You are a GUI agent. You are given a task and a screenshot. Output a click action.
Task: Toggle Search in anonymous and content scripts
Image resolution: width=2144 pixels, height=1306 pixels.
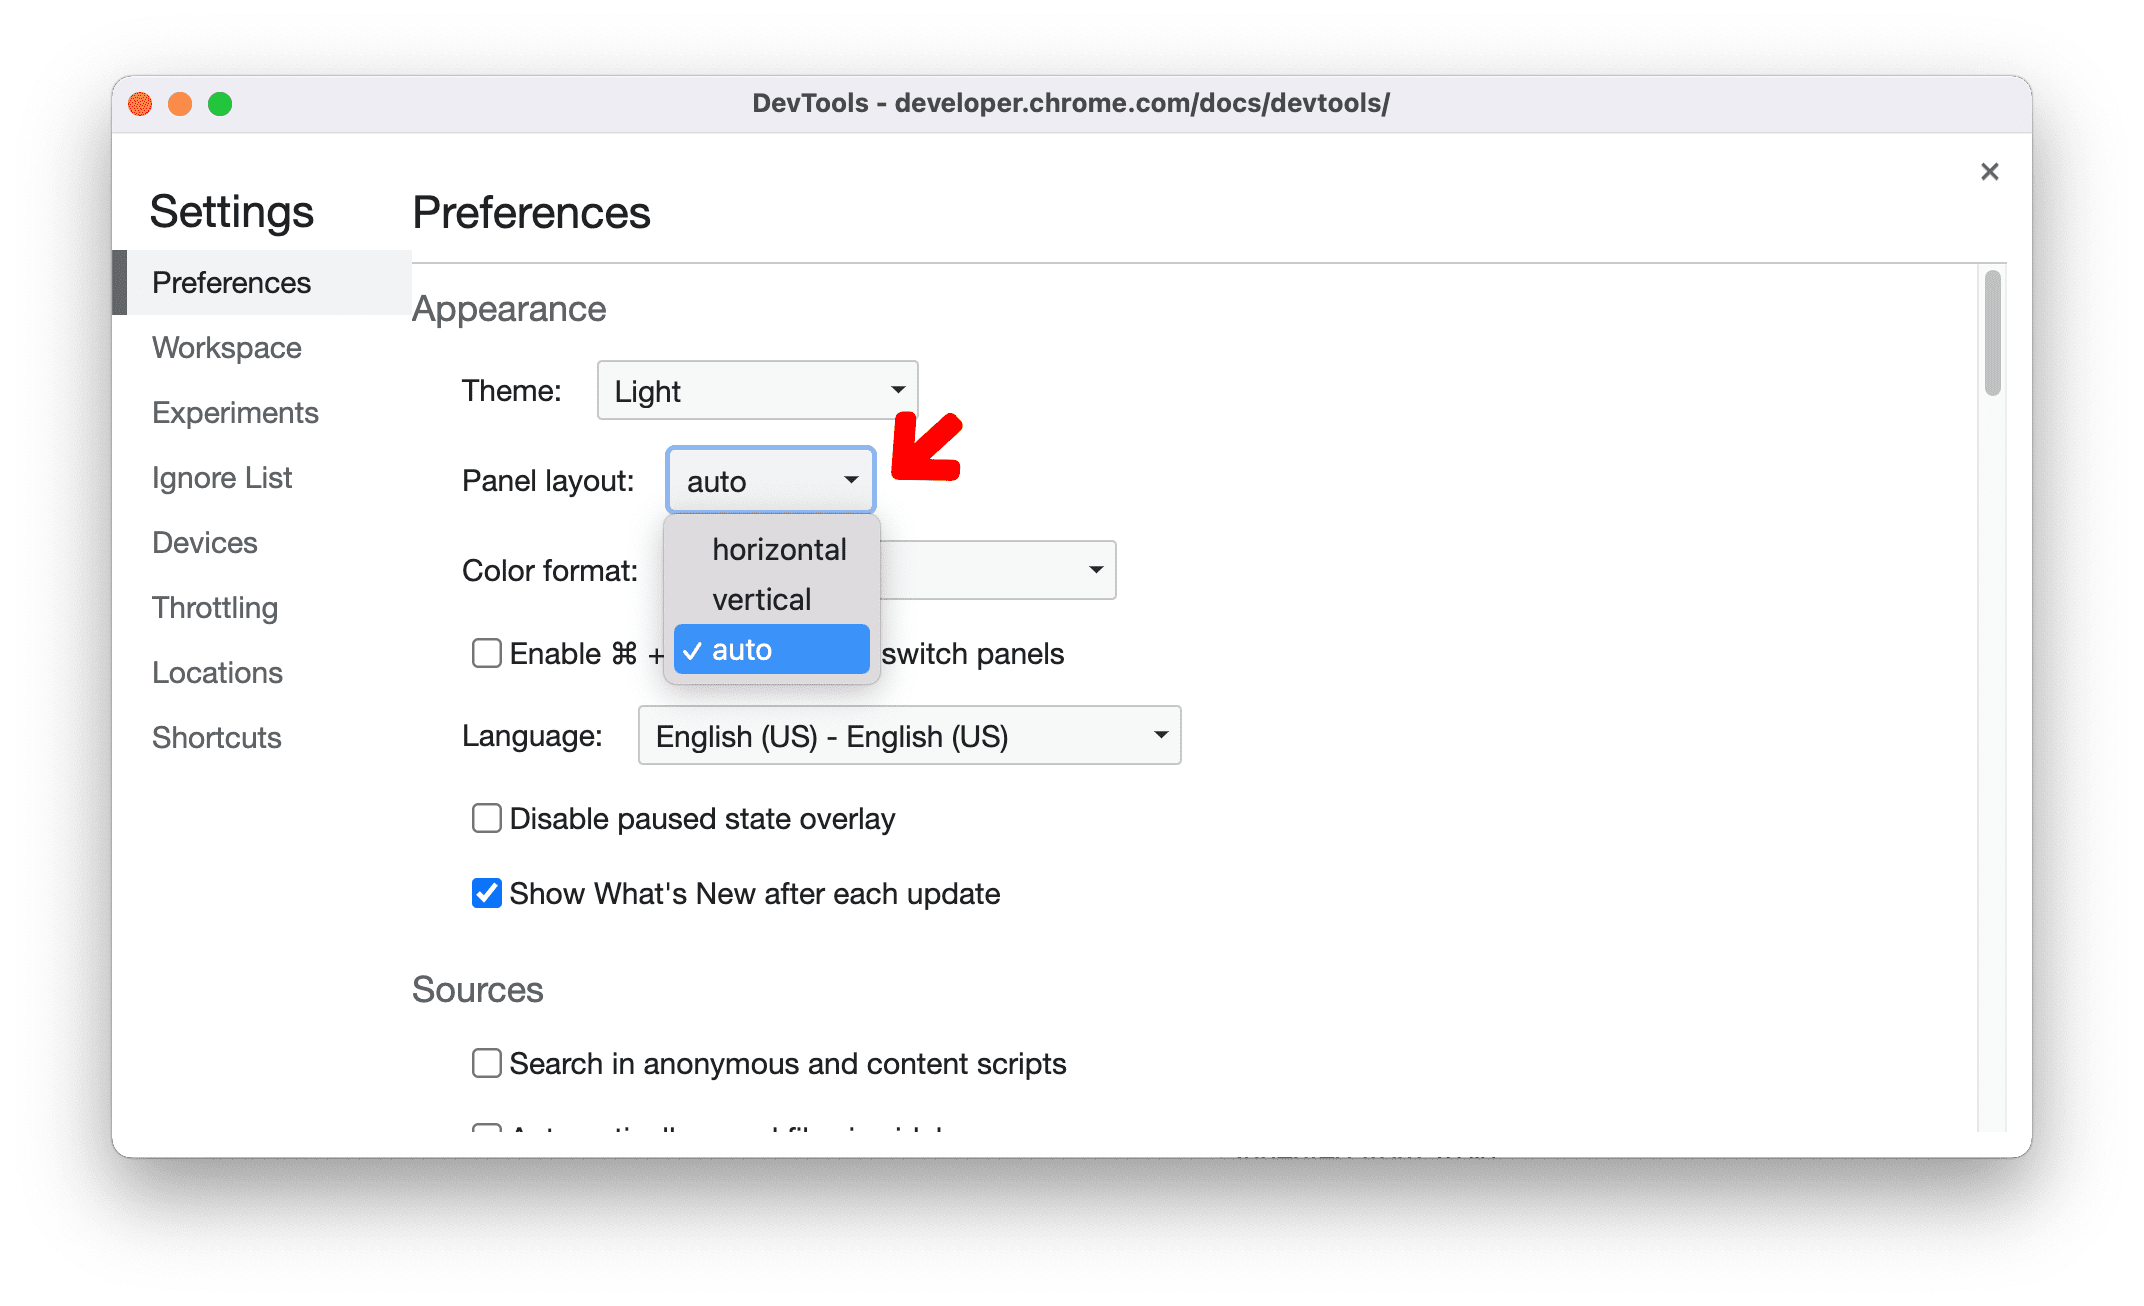(489, 1058)
